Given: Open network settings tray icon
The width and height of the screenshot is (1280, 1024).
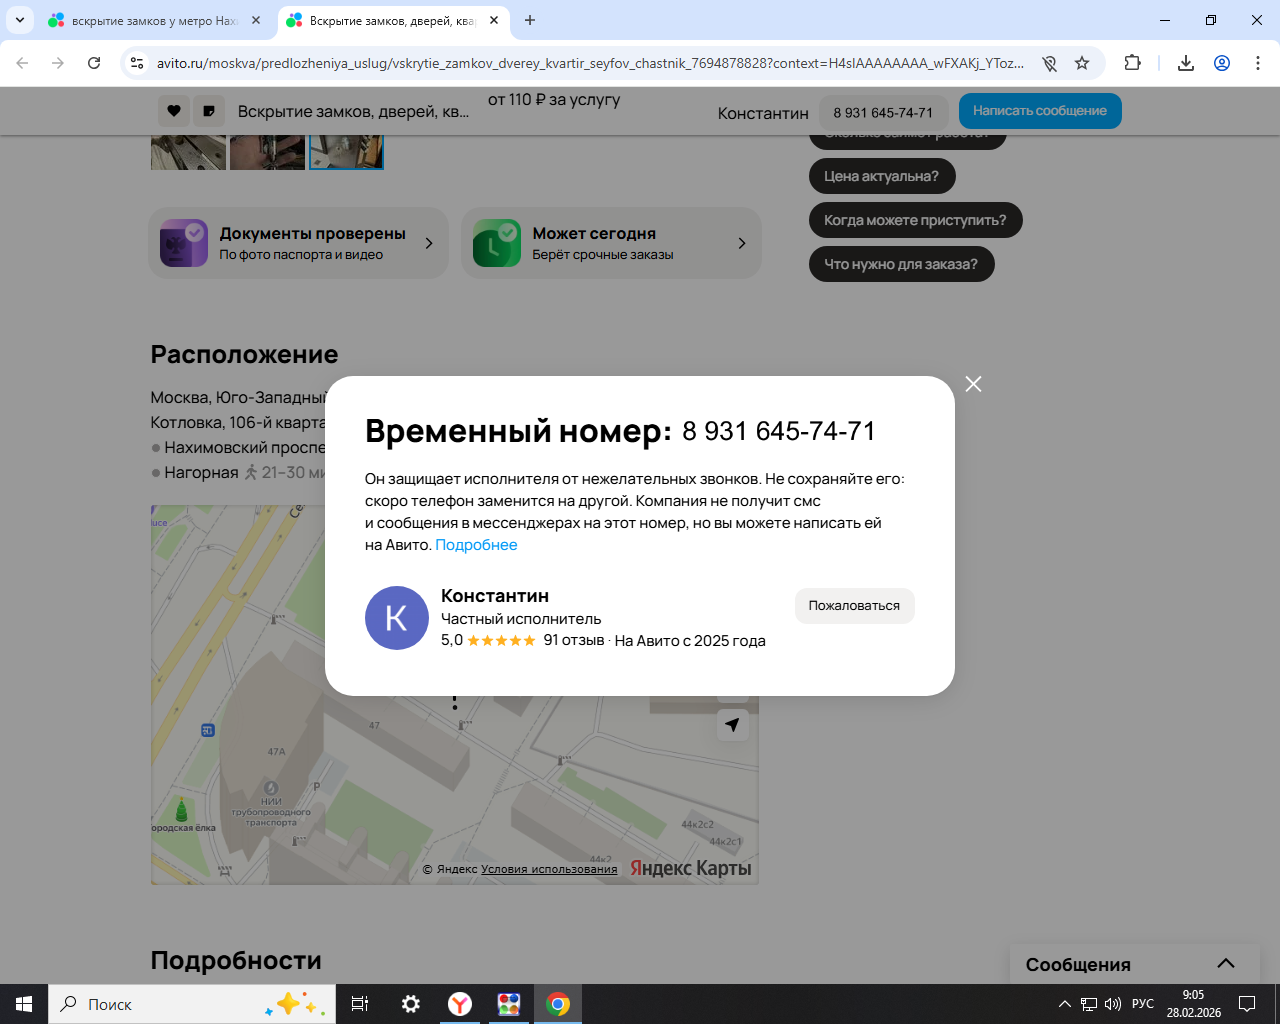Looking at the screenshot, I should coord(1089,1004).
